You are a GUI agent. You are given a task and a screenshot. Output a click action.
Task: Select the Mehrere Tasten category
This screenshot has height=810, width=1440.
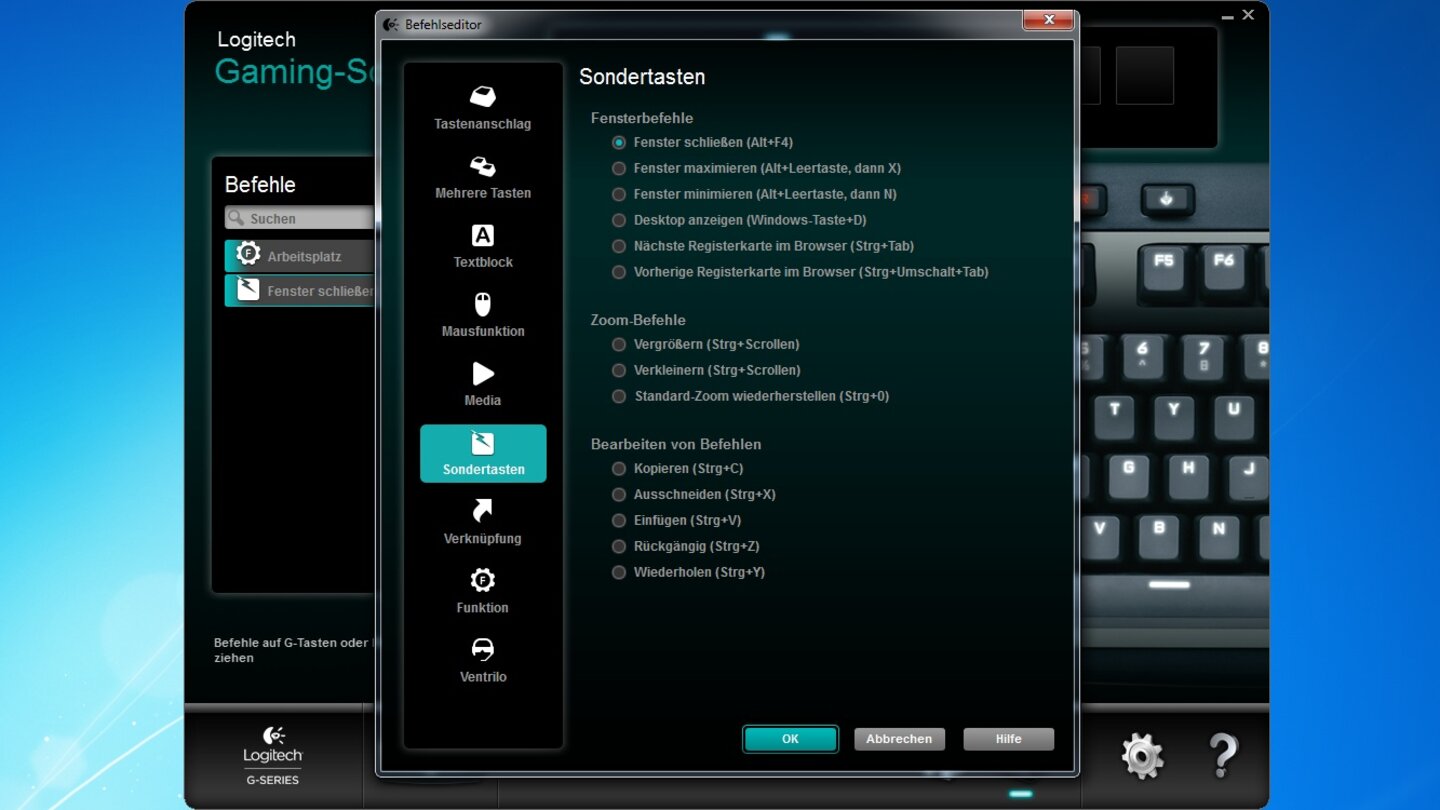pyautogui.click(x=483, y=177)
